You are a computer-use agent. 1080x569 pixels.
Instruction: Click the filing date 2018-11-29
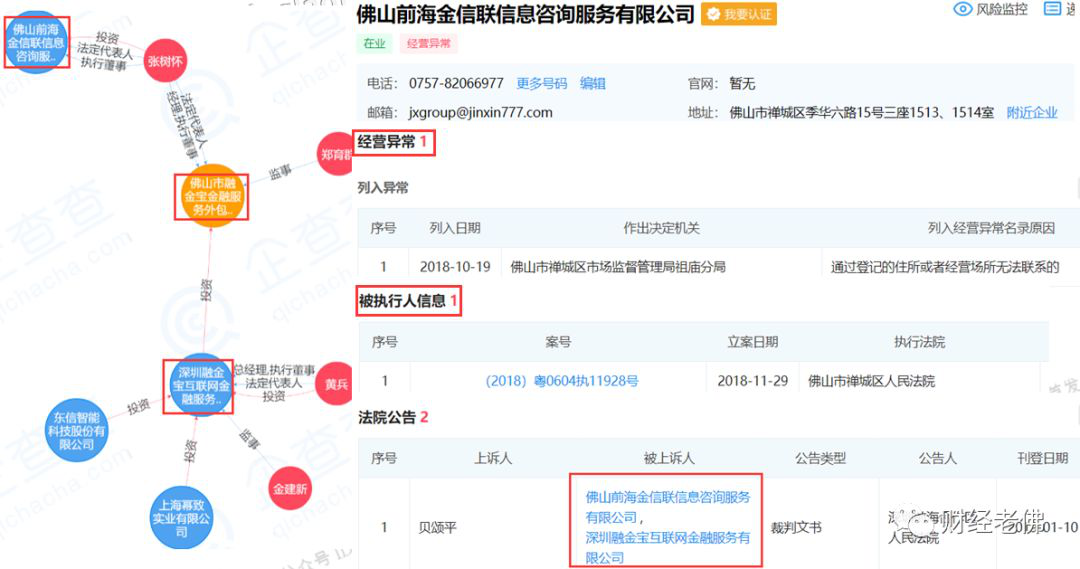[753, 381]
